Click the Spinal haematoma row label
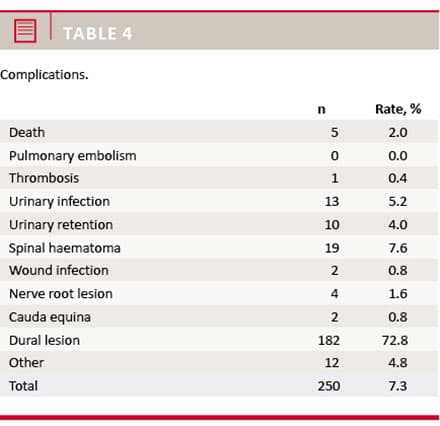This screenshot has width=440, height=426. pos(65,248)
